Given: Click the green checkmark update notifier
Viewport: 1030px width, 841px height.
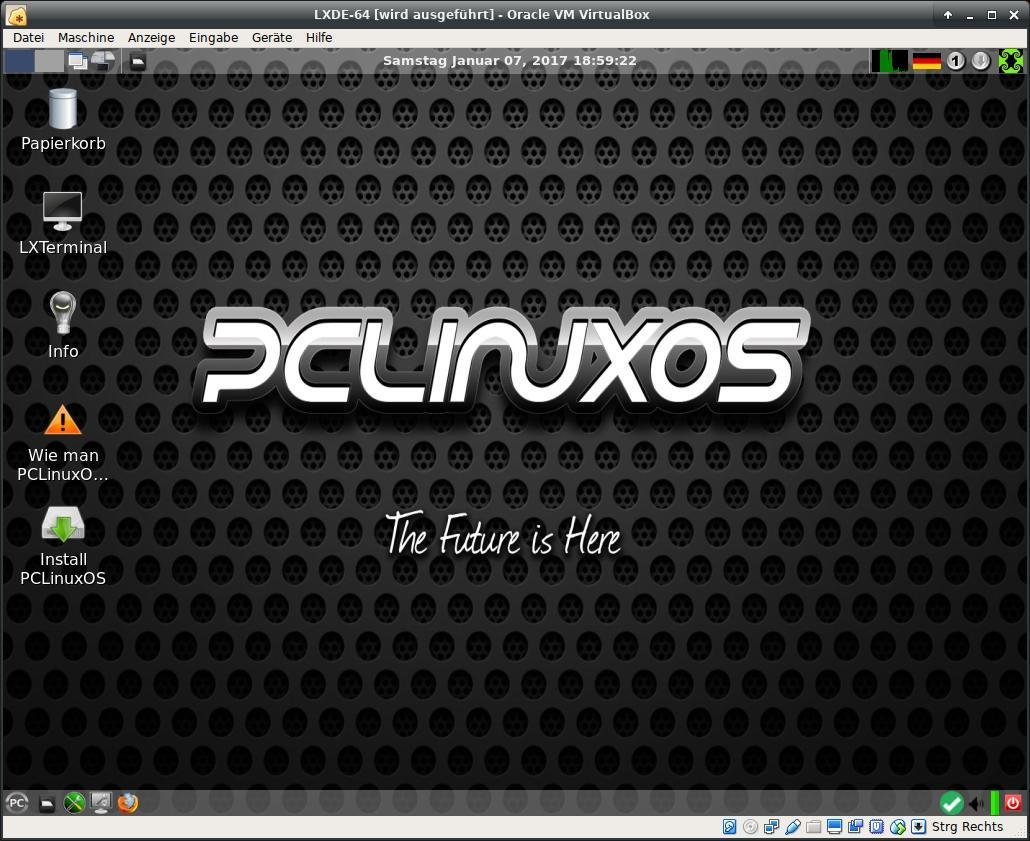Looking at the screenshot, I should [x=951, y=803].
